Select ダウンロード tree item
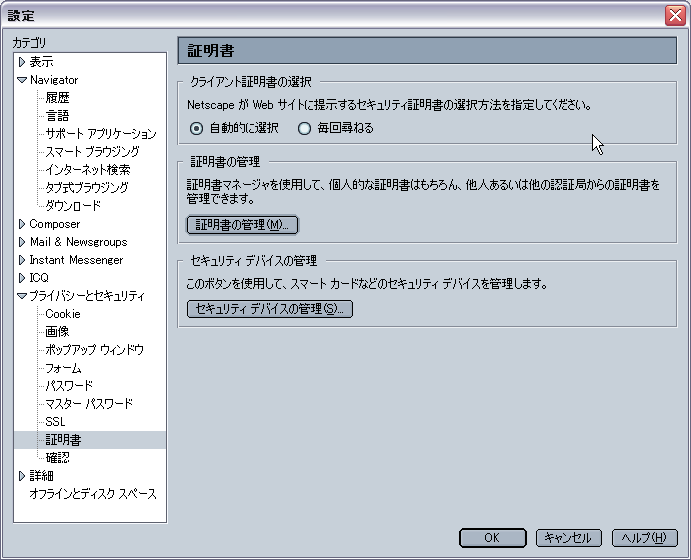691x560 pixels. coord(73,206)
